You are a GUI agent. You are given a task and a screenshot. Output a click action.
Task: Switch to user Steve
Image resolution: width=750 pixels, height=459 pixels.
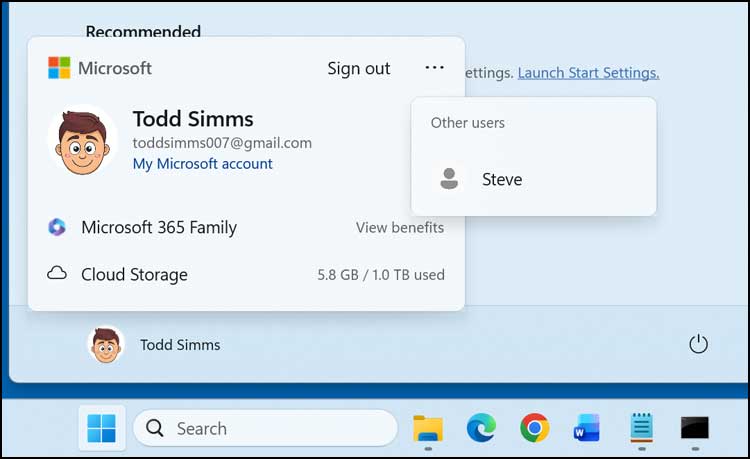533,179
